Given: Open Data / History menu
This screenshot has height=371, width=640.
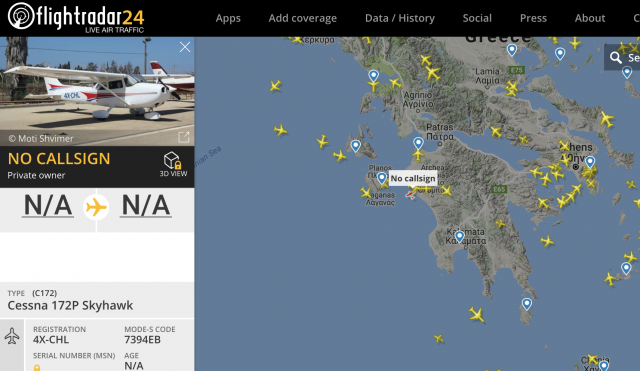Looking at the screenshot, I should (400, 18).
